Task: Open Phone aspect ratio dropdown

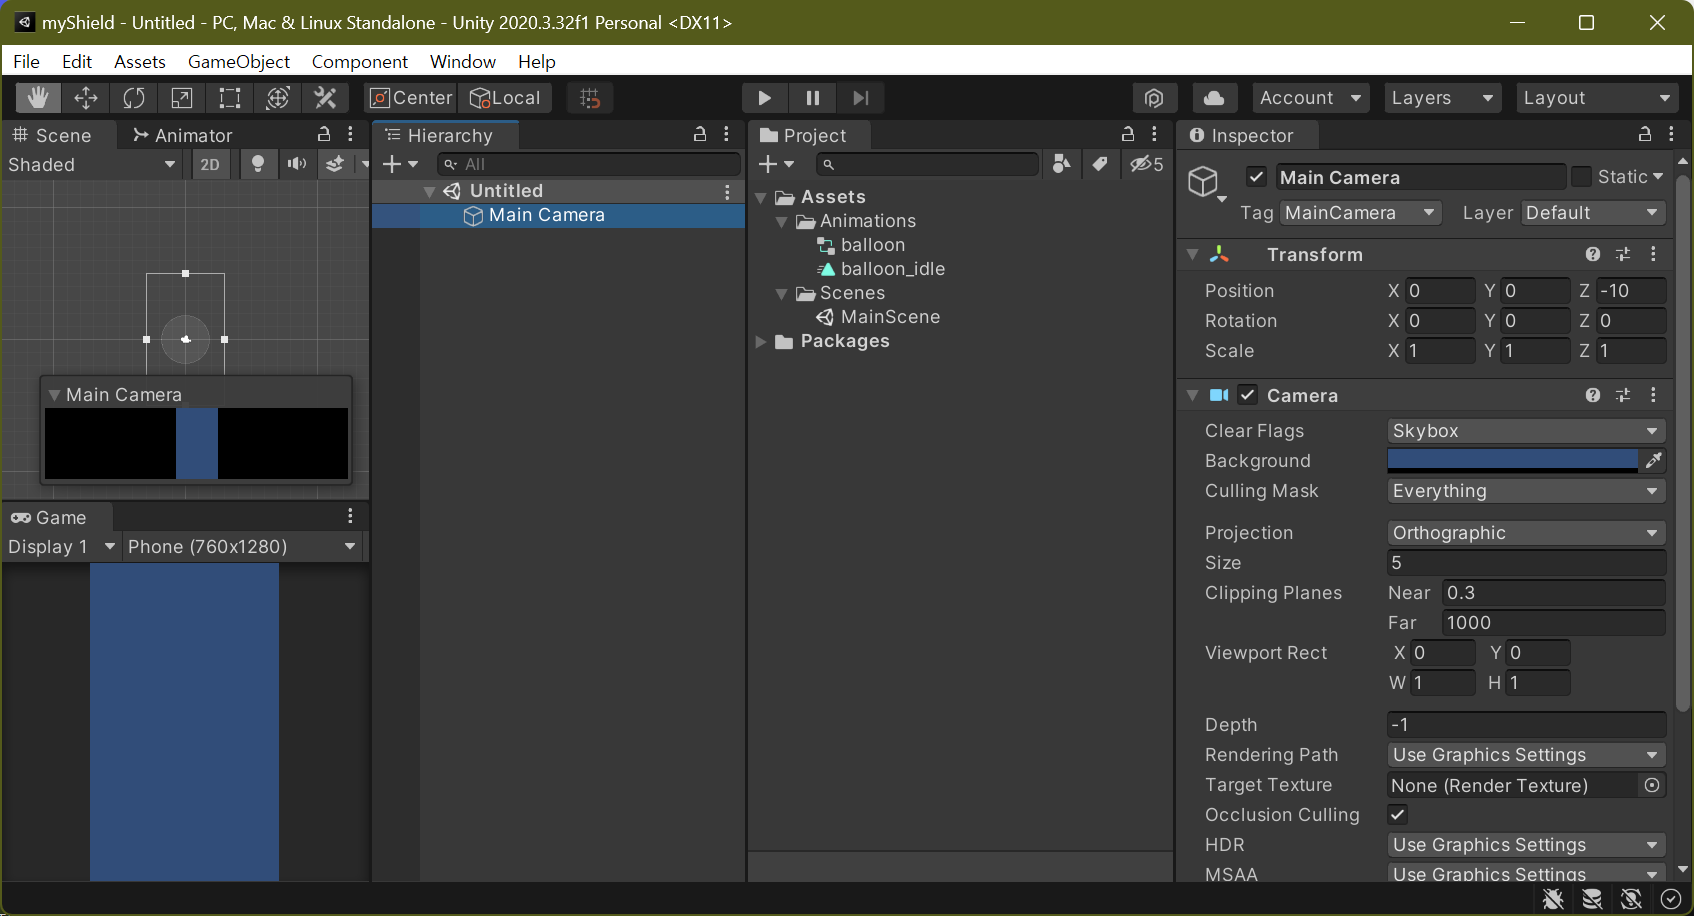Action: (x=242, y=547)
